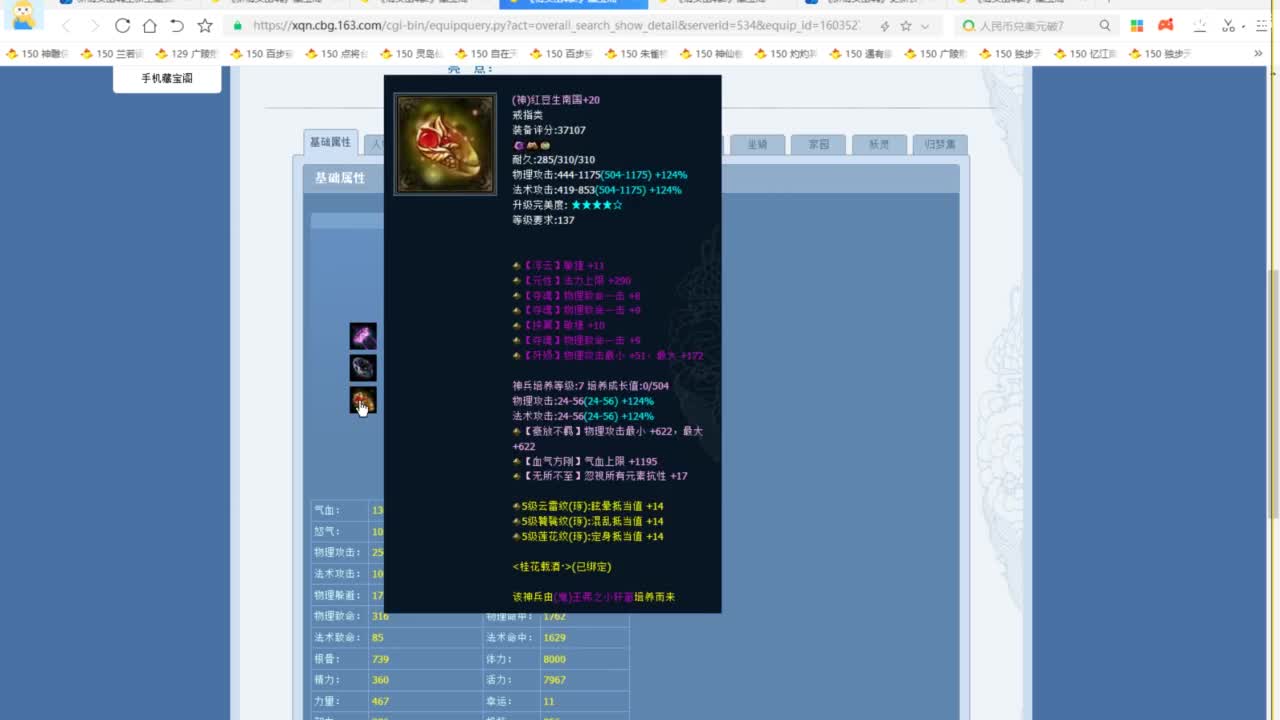Click the item name 红豆生南国+20

click(x=556, y=100)
